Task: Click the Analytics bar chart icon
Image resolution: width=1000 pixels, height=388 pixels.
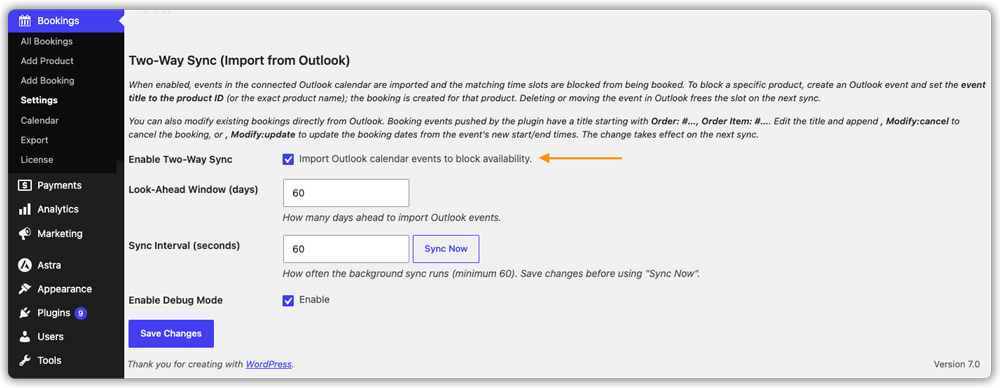Action: pyautogui.click(x=25, y=209)
